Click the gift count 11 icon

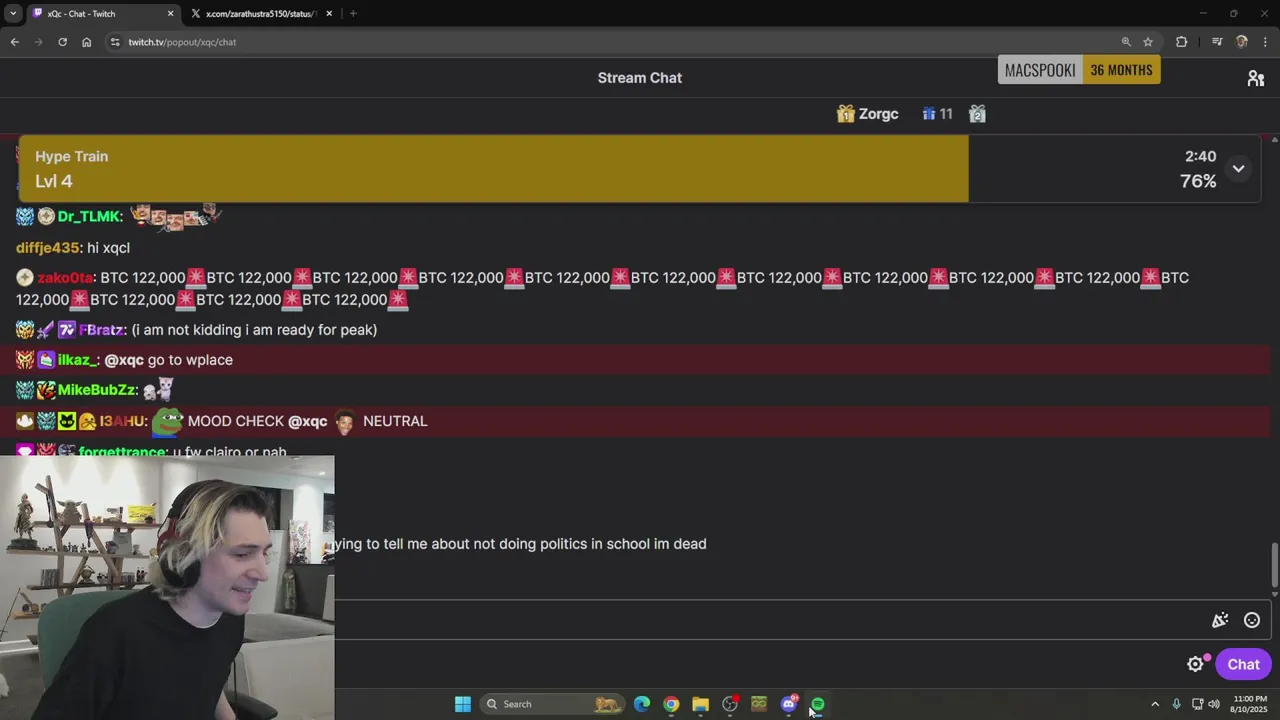929,114
